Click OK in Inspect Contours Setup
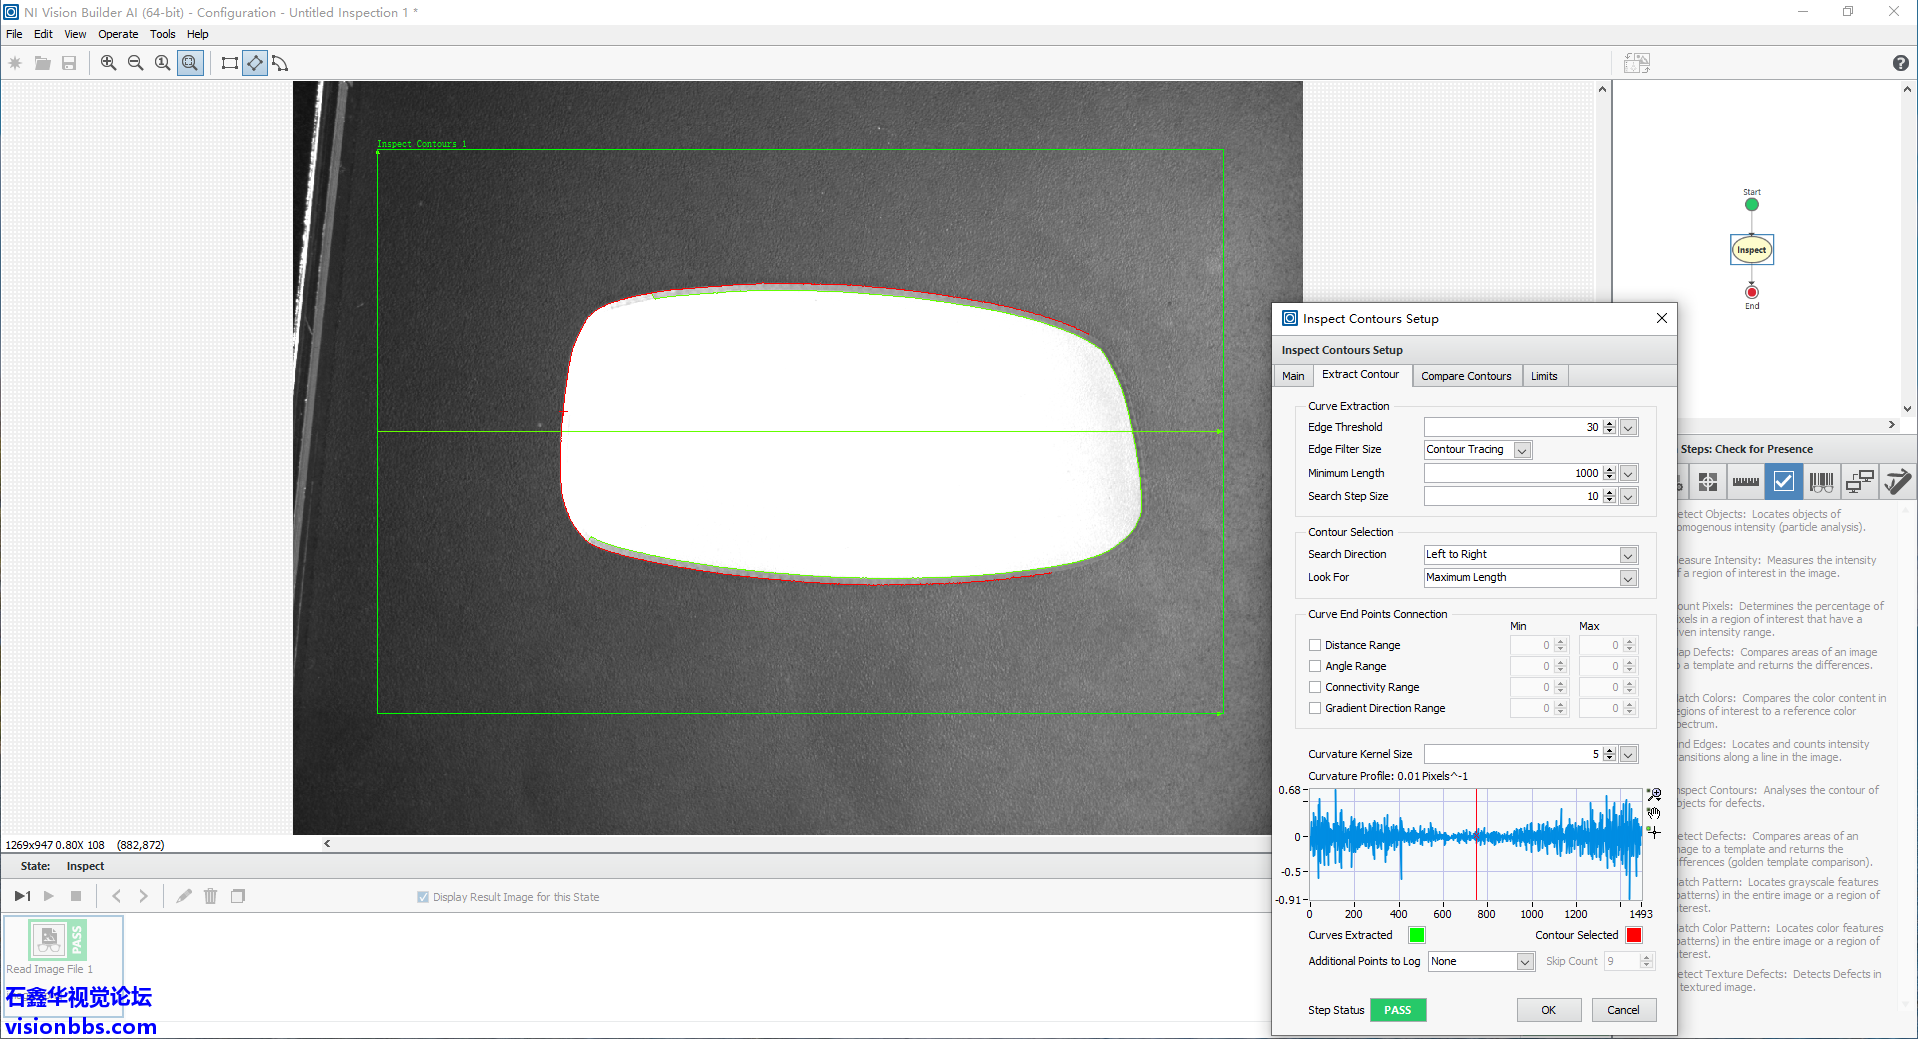This screenshot has width=1918, height=1039. [1548, 1010]
